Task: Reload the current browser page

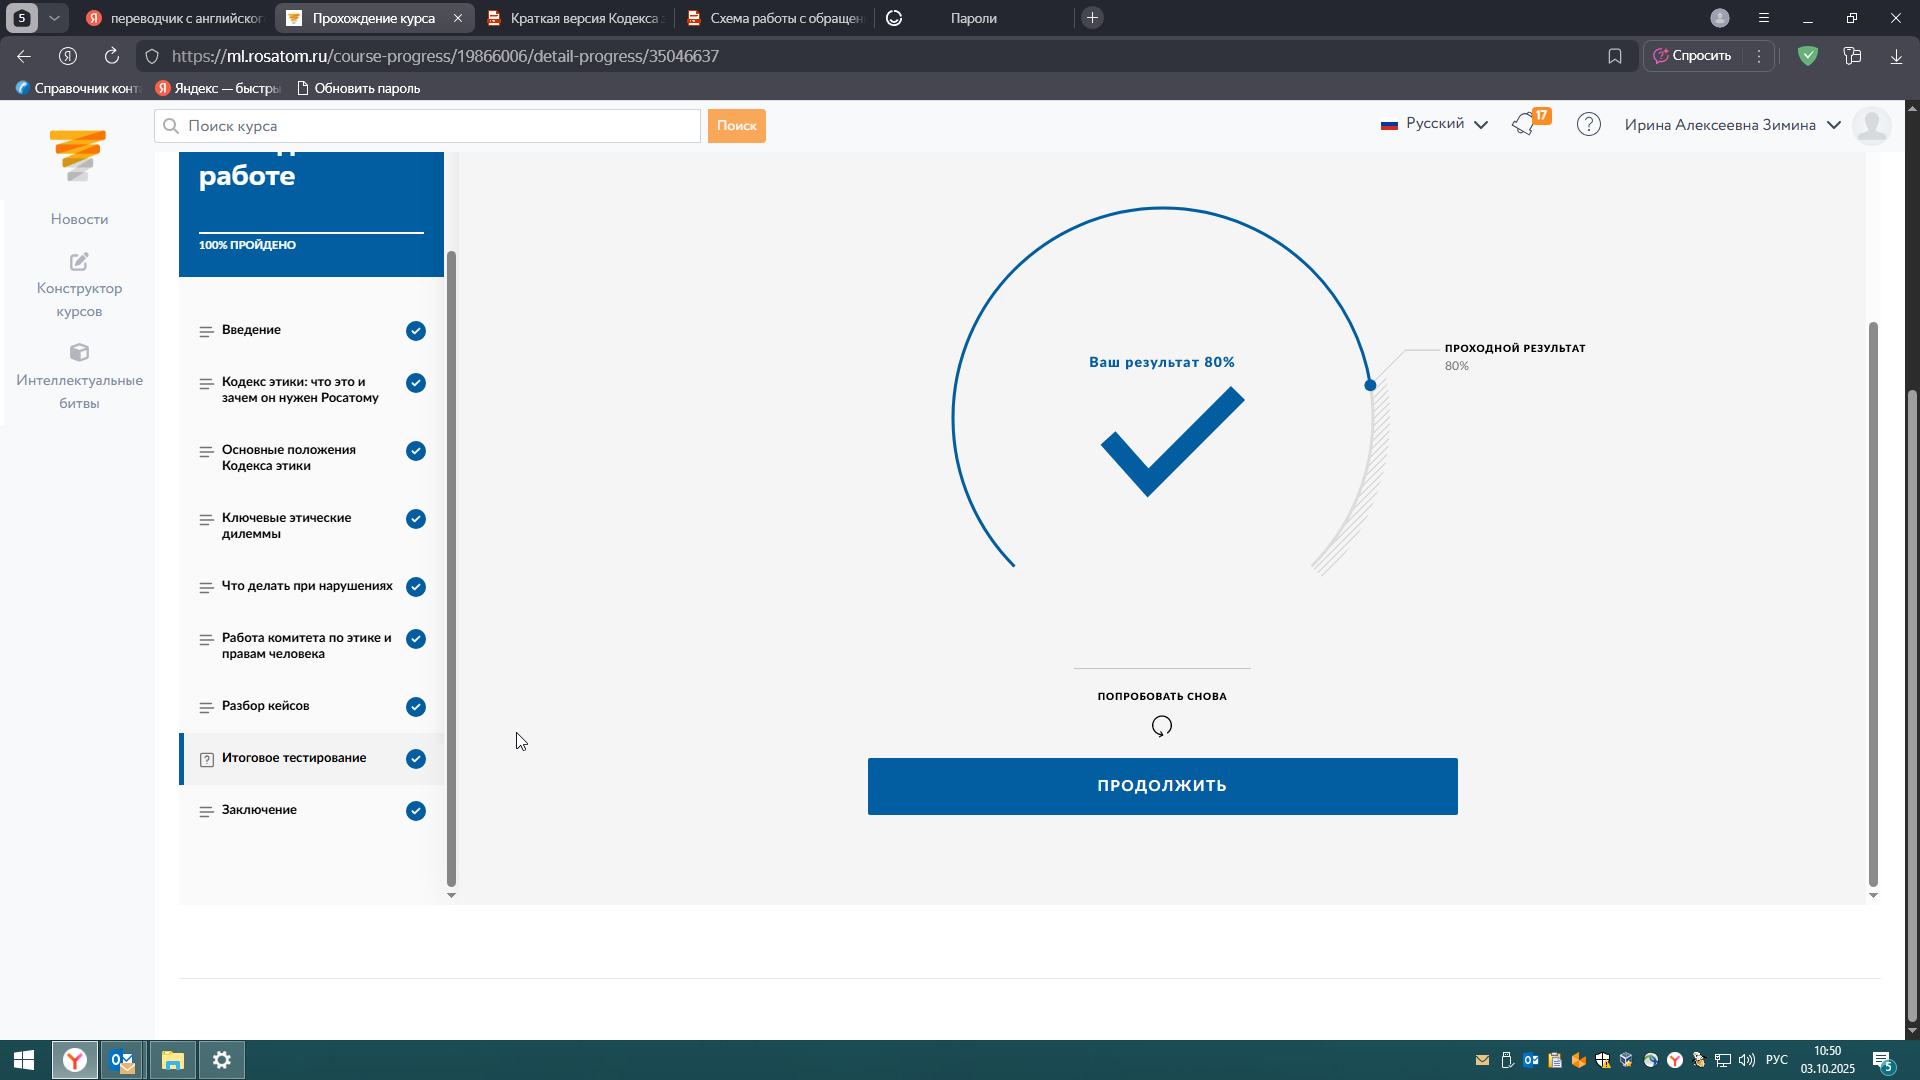Action: pyautogui.click(x=112, y=56)
